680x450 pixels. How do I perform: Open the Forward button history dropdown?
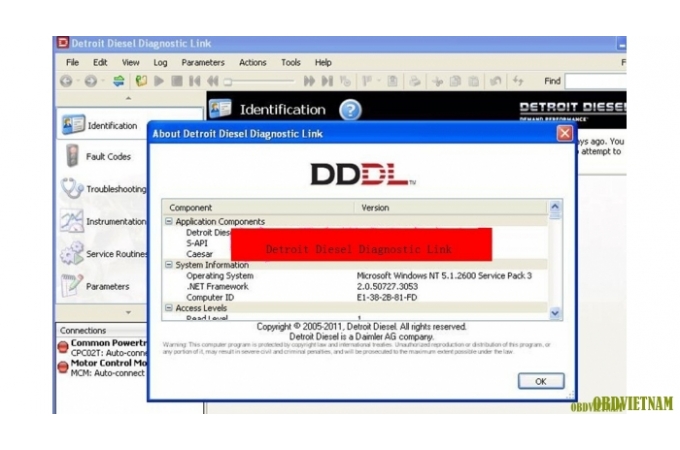[103, 81]
